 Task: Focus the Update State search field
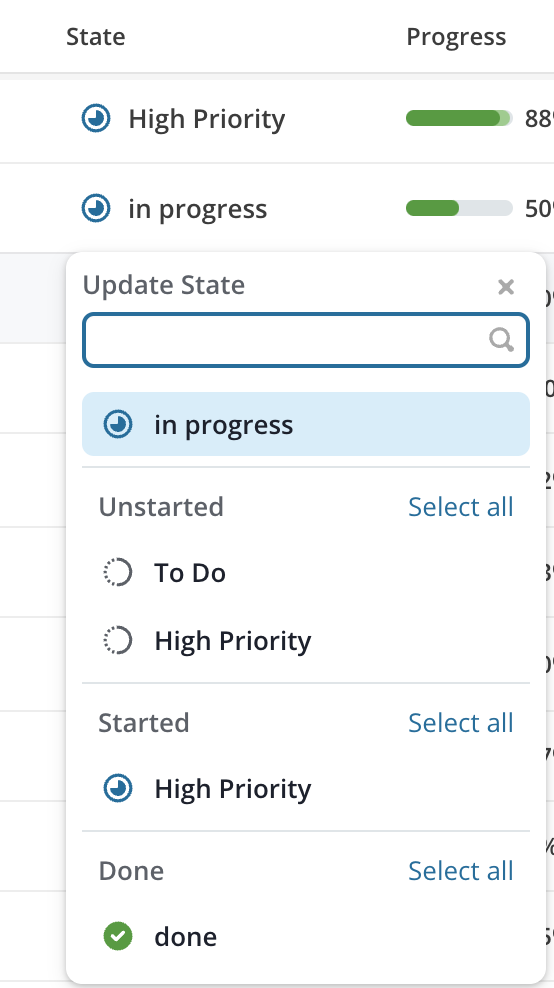pos(306,340)
